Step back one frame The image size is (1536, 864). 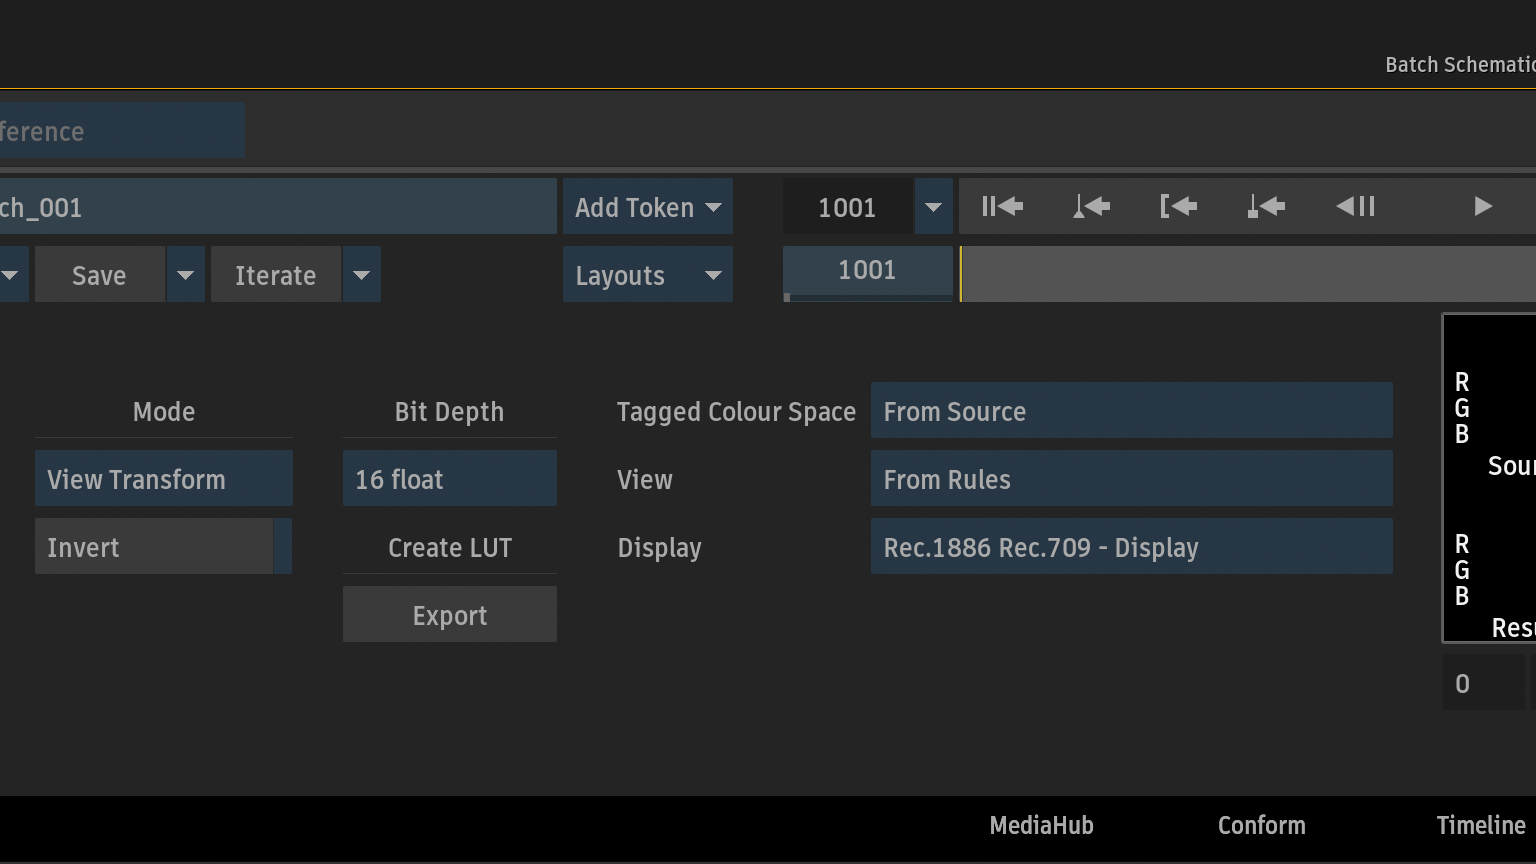point(1355,207)
